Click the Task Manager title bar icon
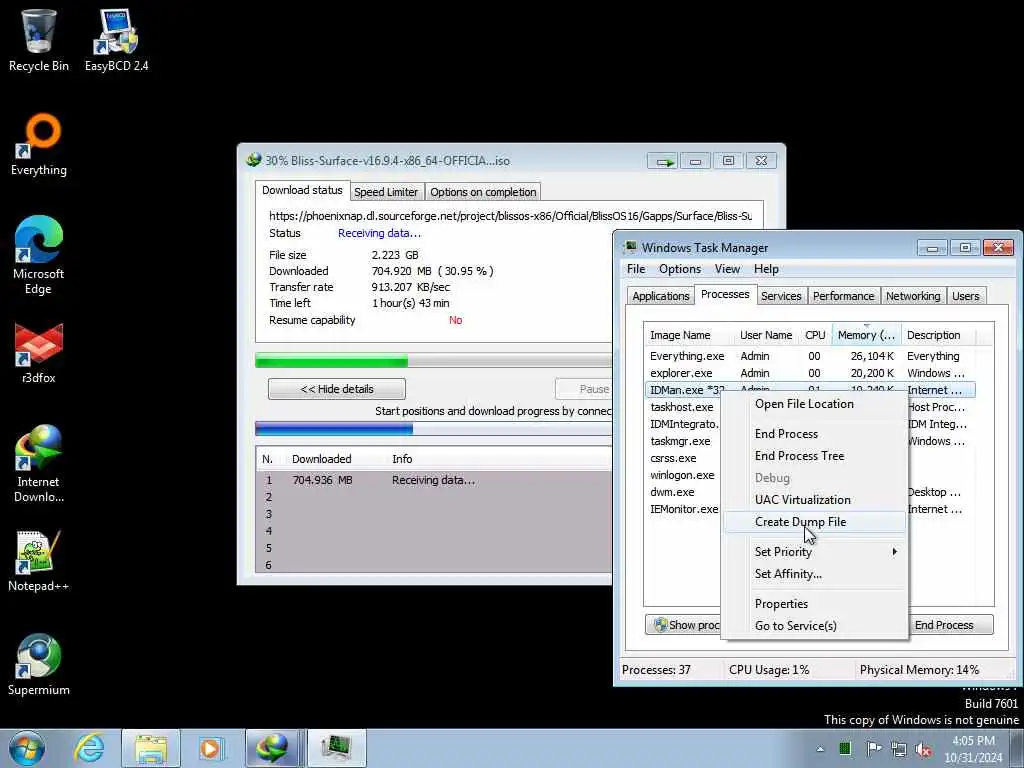1024x768 pixels. 630,248
